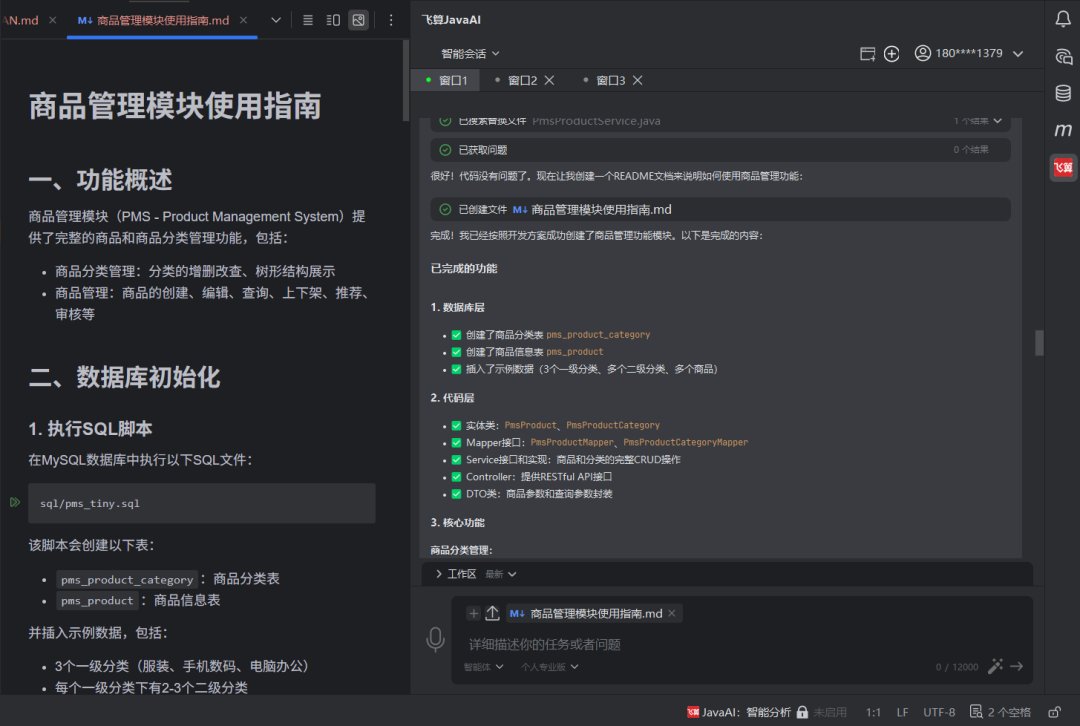Click the chat history window icon
Image resolution: width=1080 pixels, height=726 pixels.
(x=867, y=54)
